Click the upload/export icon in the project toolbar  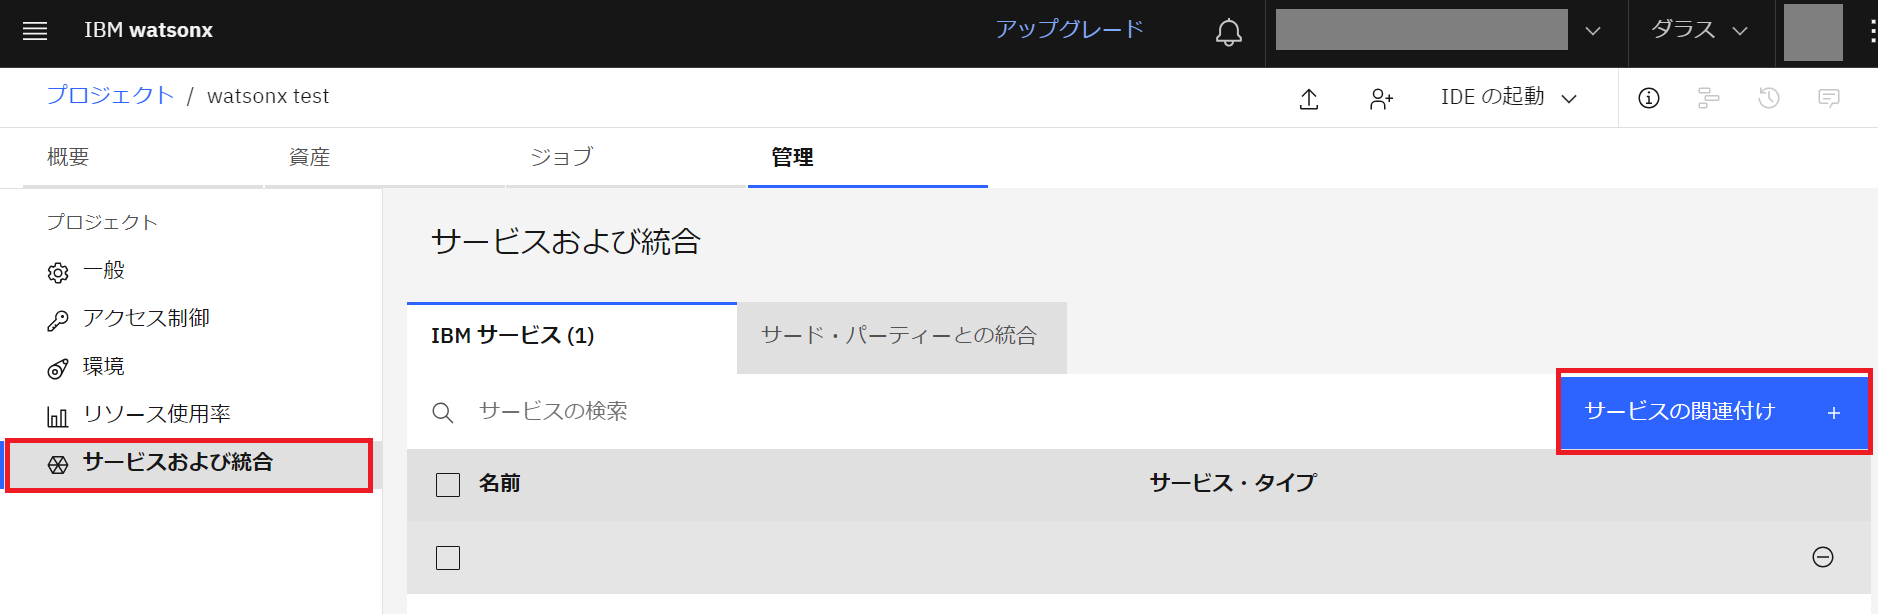pos(1308,98)
